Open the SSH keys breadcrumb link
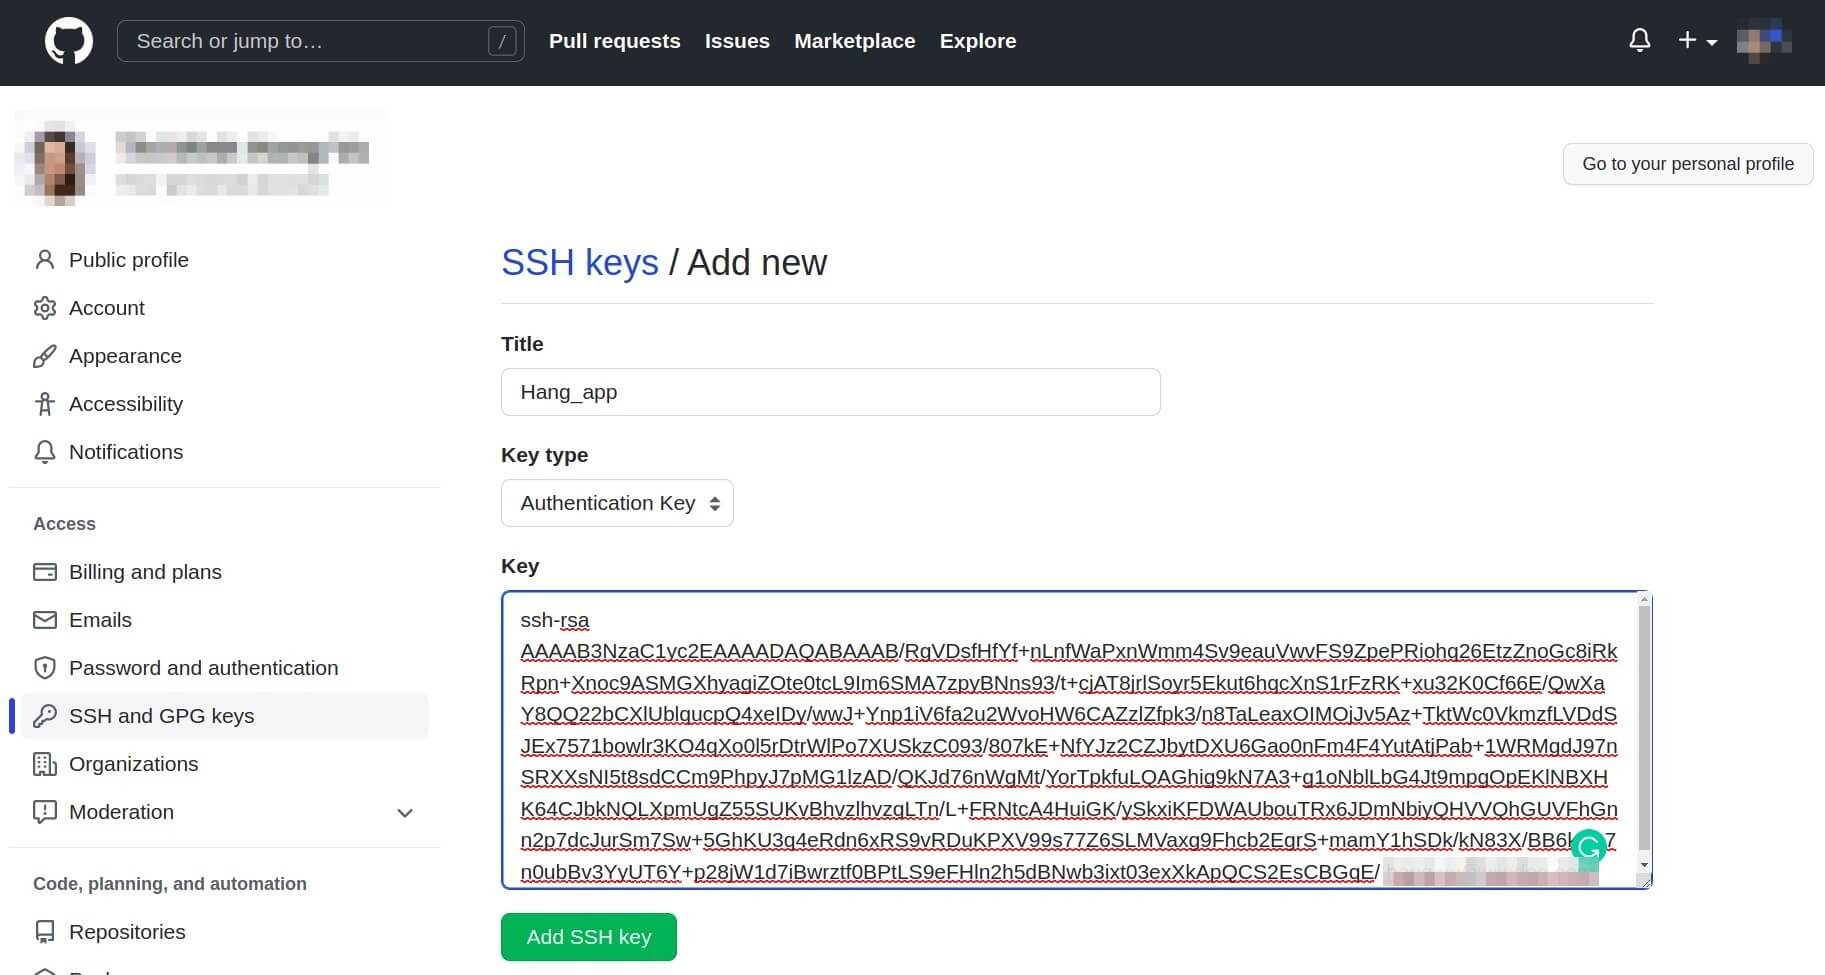The image size is (1825, 975). (579, 262)
